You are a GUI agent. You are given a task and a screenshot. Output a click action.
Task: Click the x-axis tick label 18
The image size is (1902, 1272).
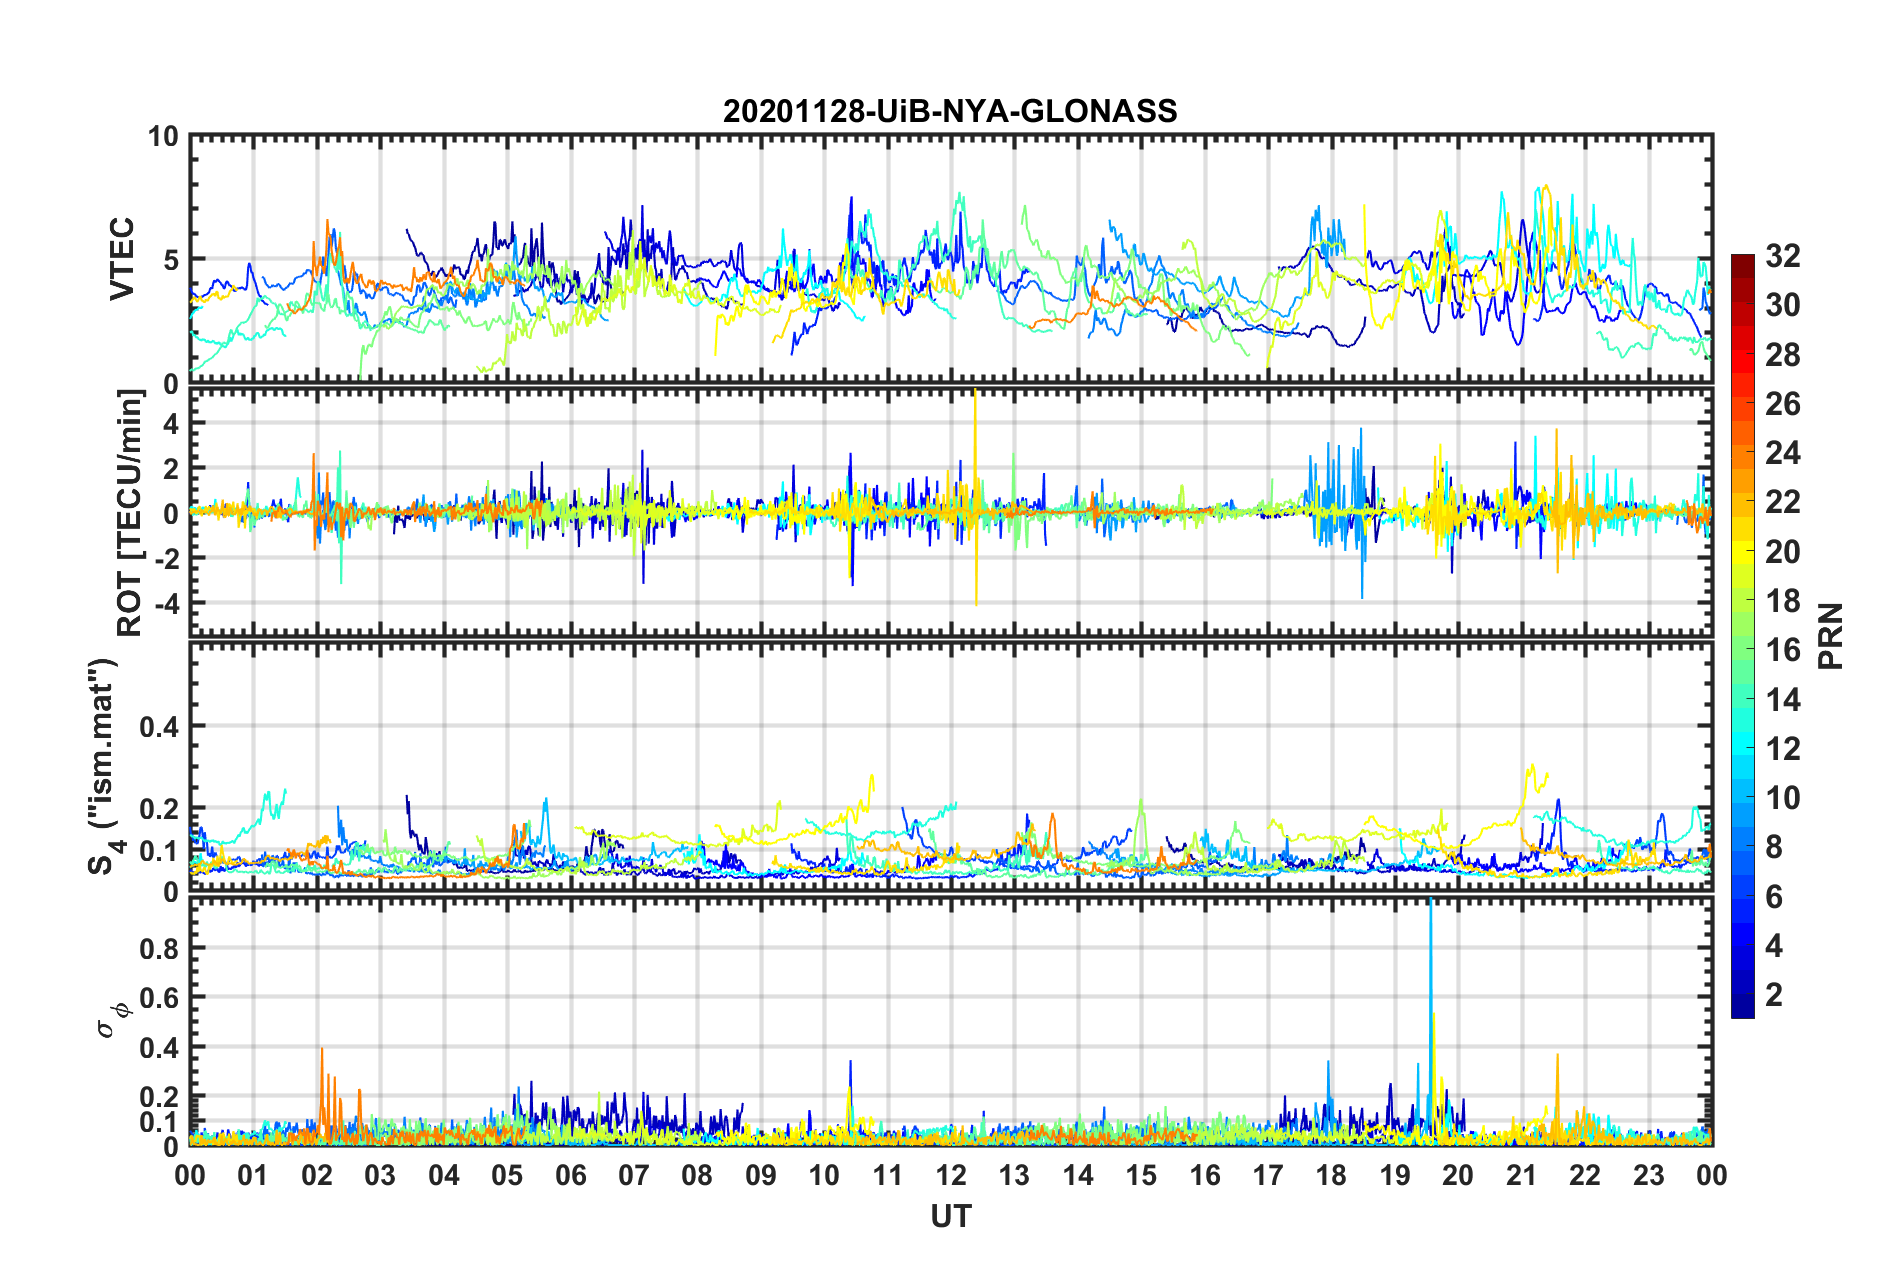(x=1331, y=1175)
